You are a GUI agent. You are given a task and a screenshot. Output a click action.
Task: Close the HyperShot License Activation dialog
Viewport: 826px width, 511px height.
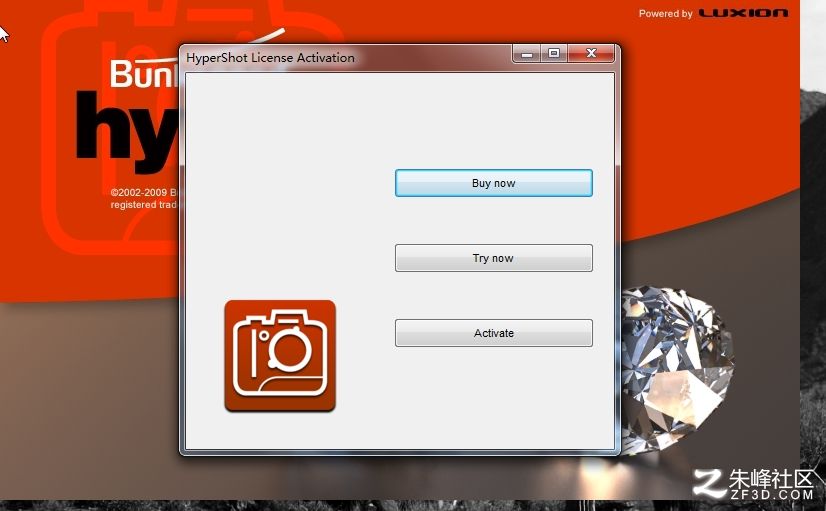(591, 53)
